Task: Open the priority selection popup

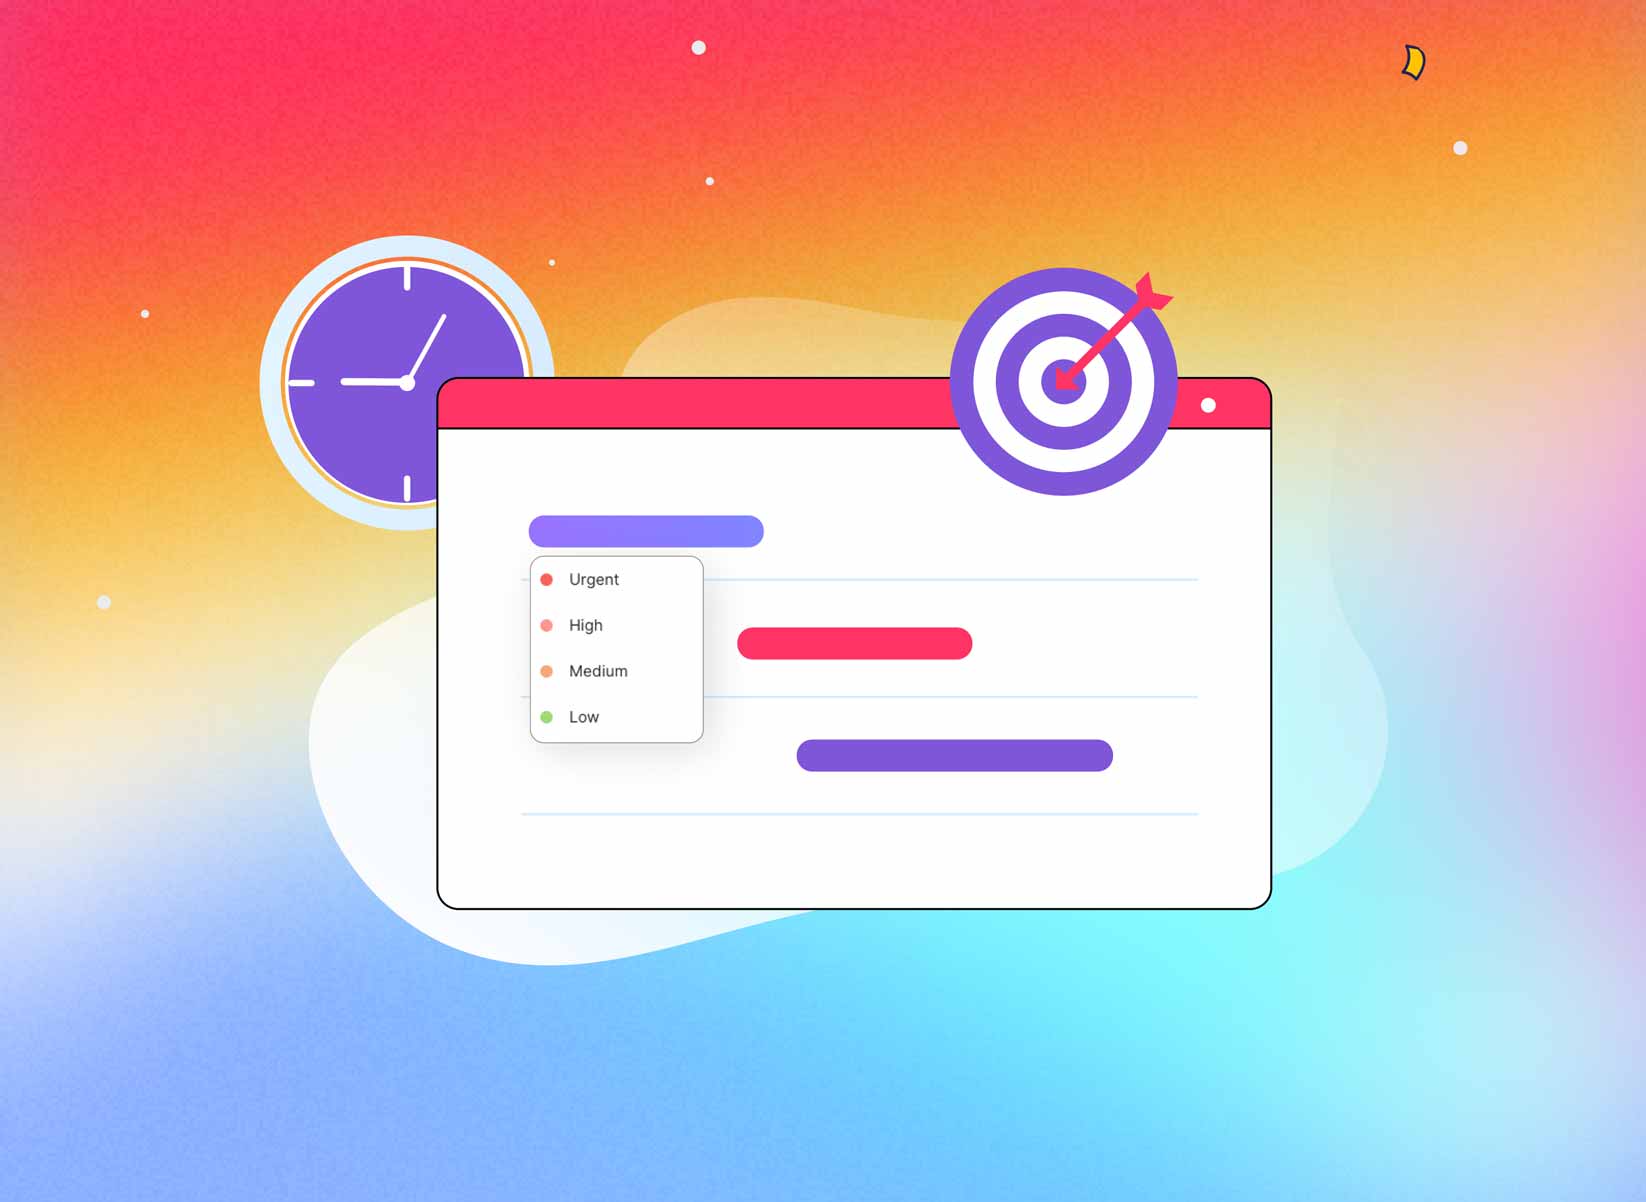Action: 615,649
